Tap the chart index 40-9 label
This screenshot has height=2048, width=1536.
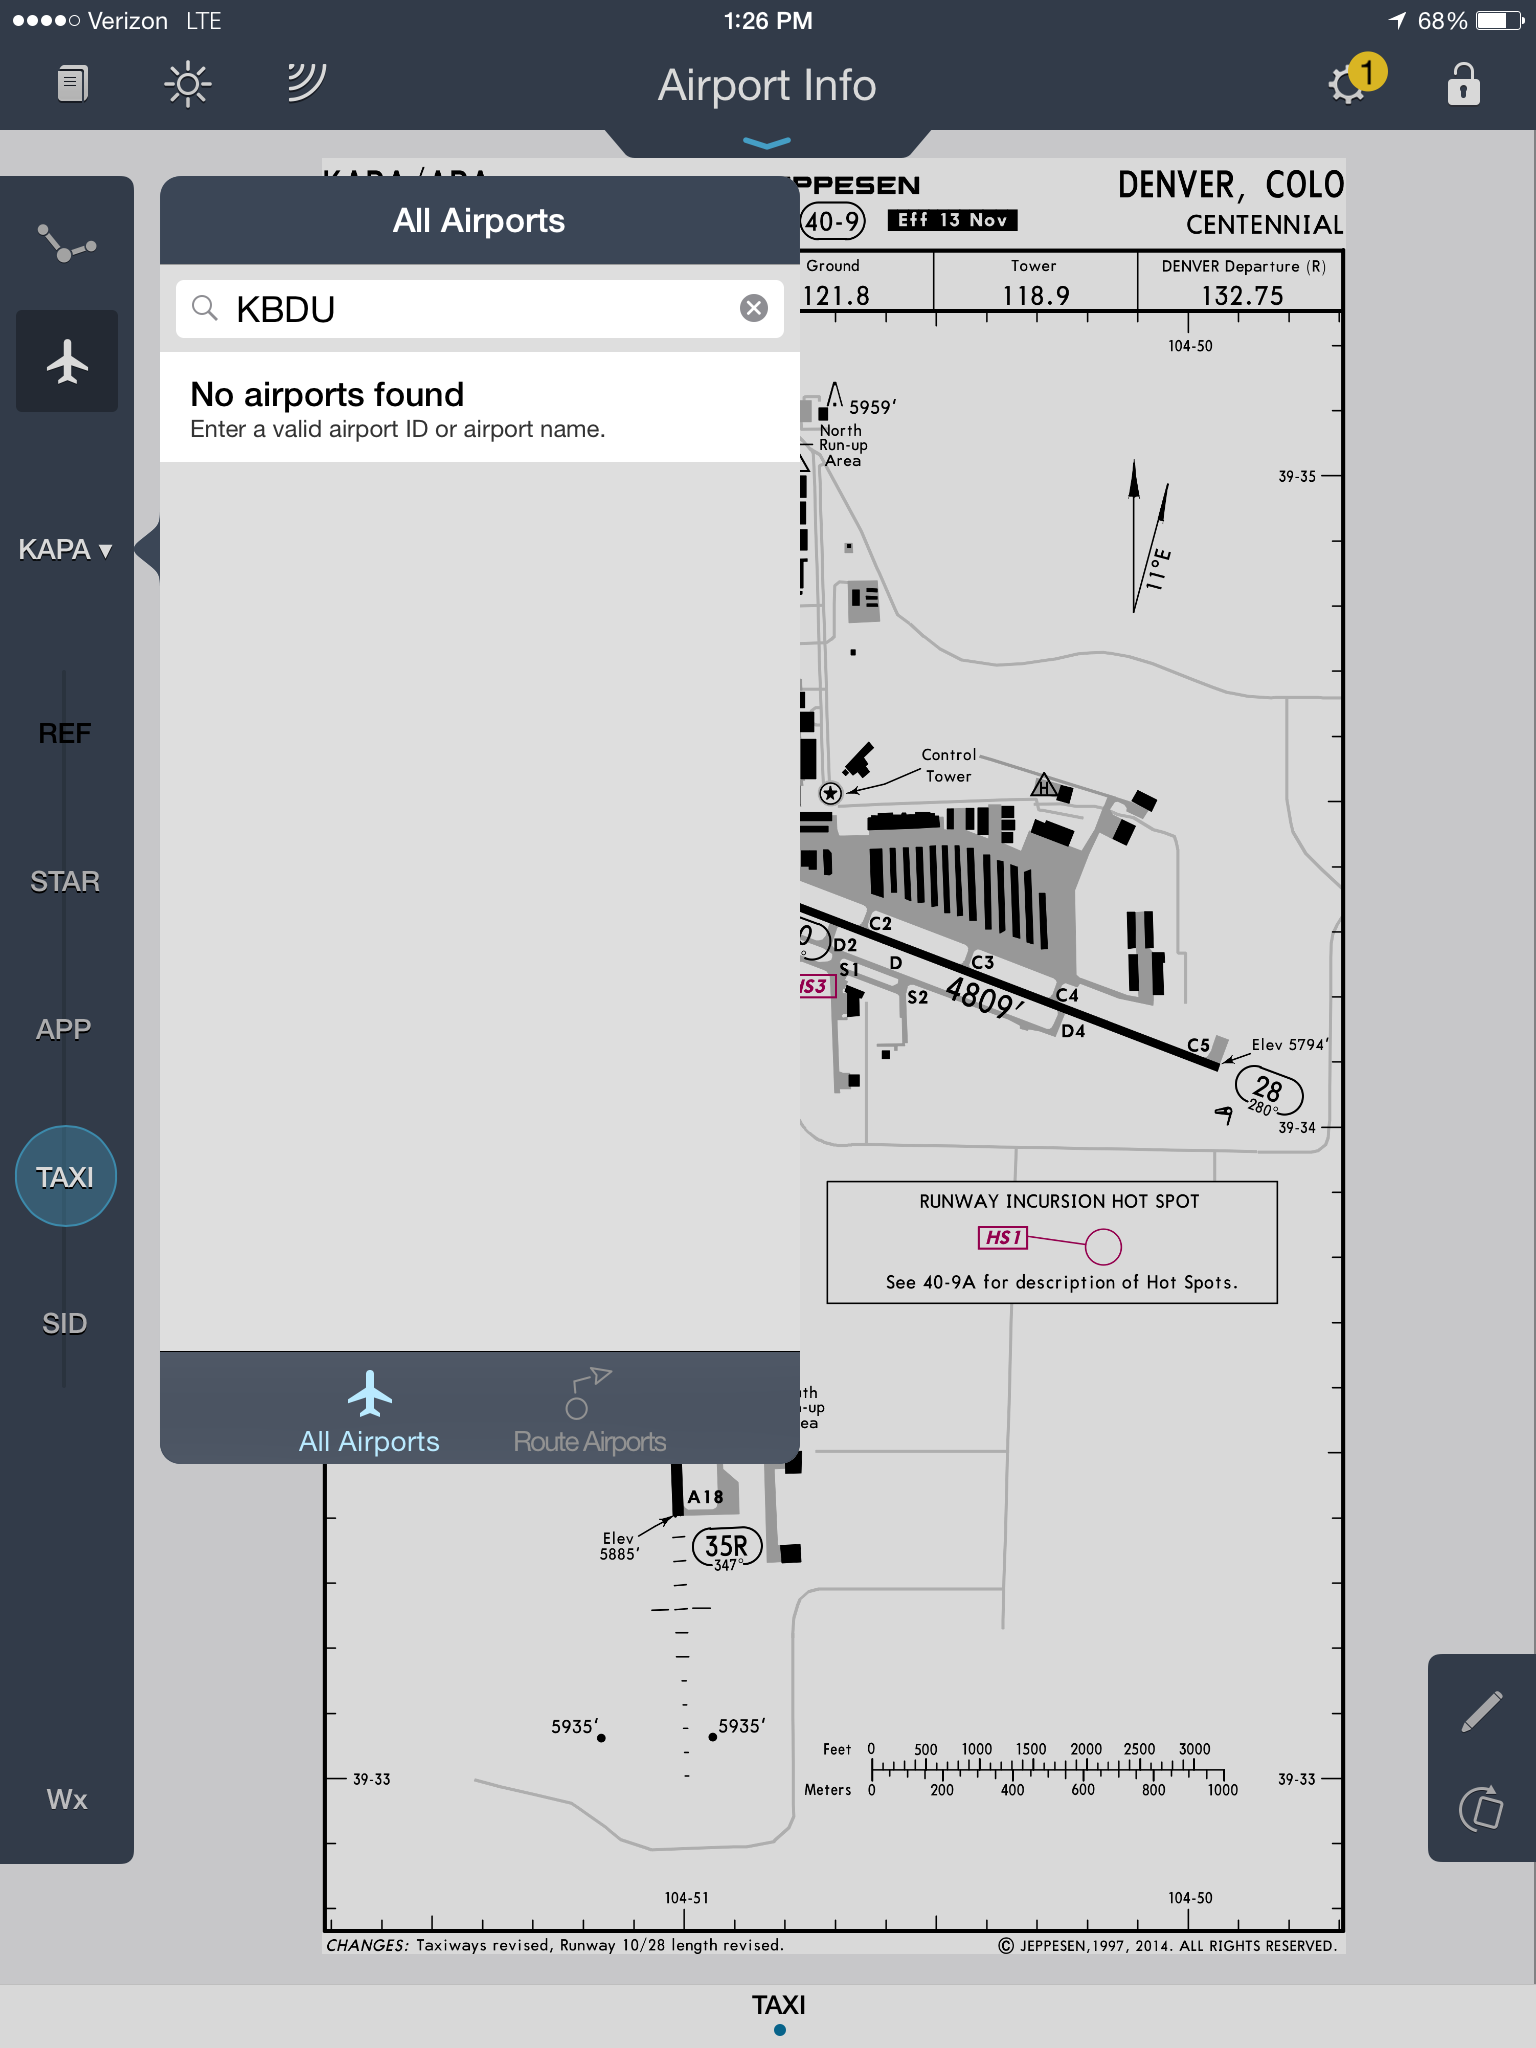click(833, 221)
